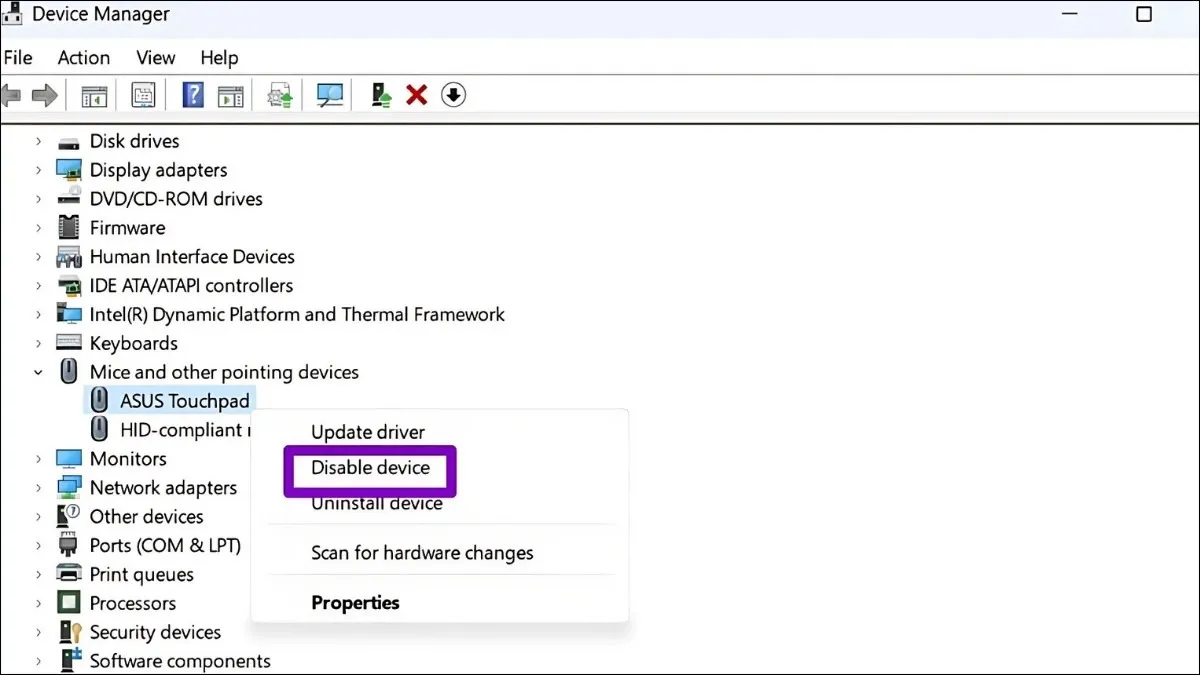The height and width of the screenshot is (675, 1200).
Task: Click the black down-arrow disable device icon
Action: click(454, 95)
